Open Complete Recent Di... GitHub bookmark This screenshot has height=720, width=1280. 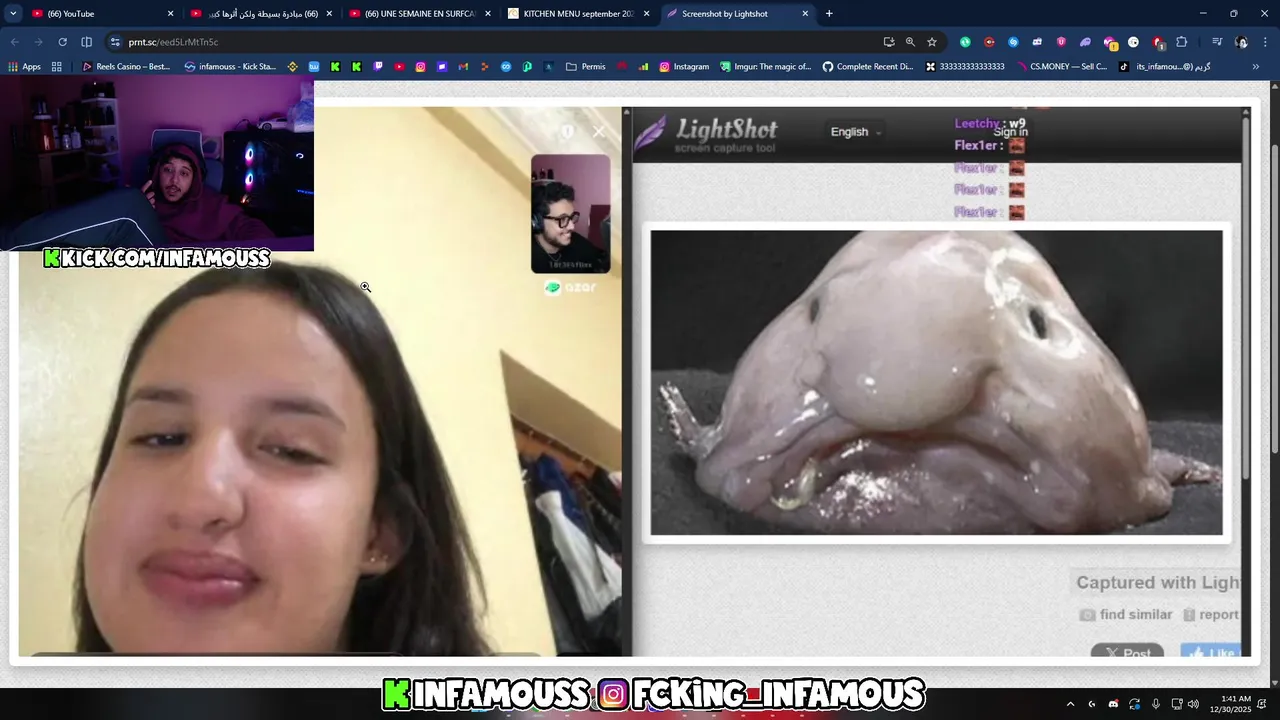click(868, 67)
